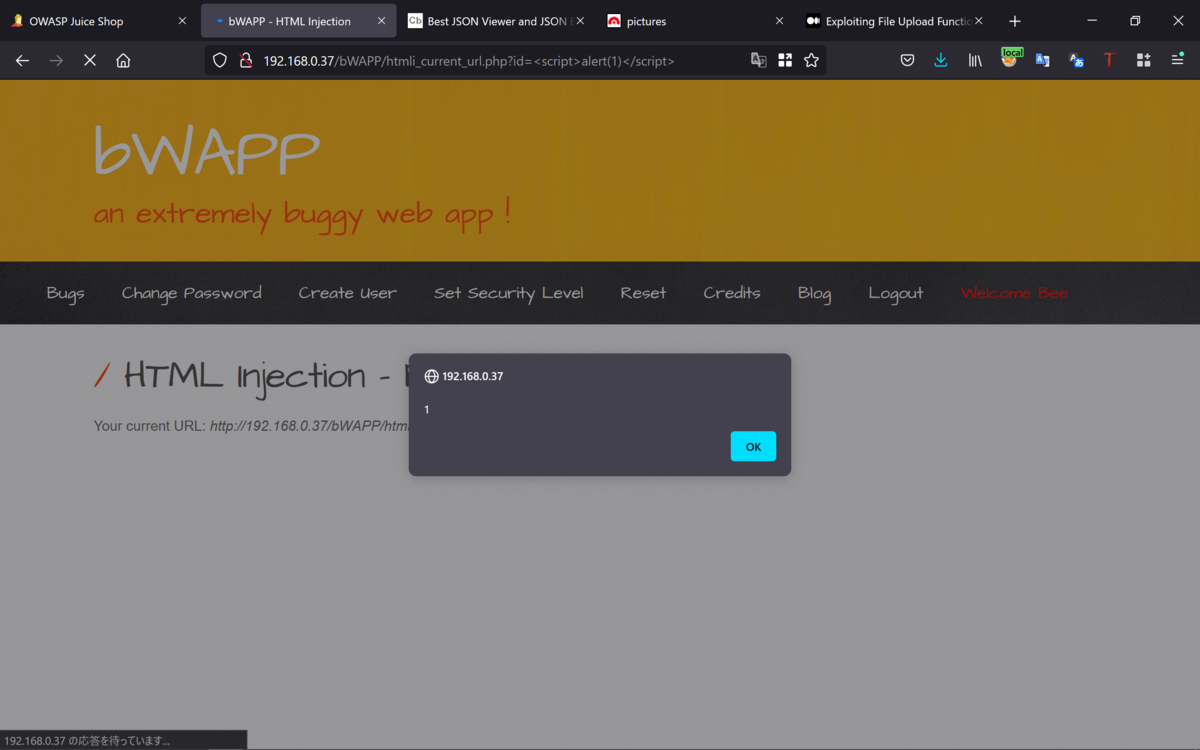Open the Change Password link

[191, 293]
